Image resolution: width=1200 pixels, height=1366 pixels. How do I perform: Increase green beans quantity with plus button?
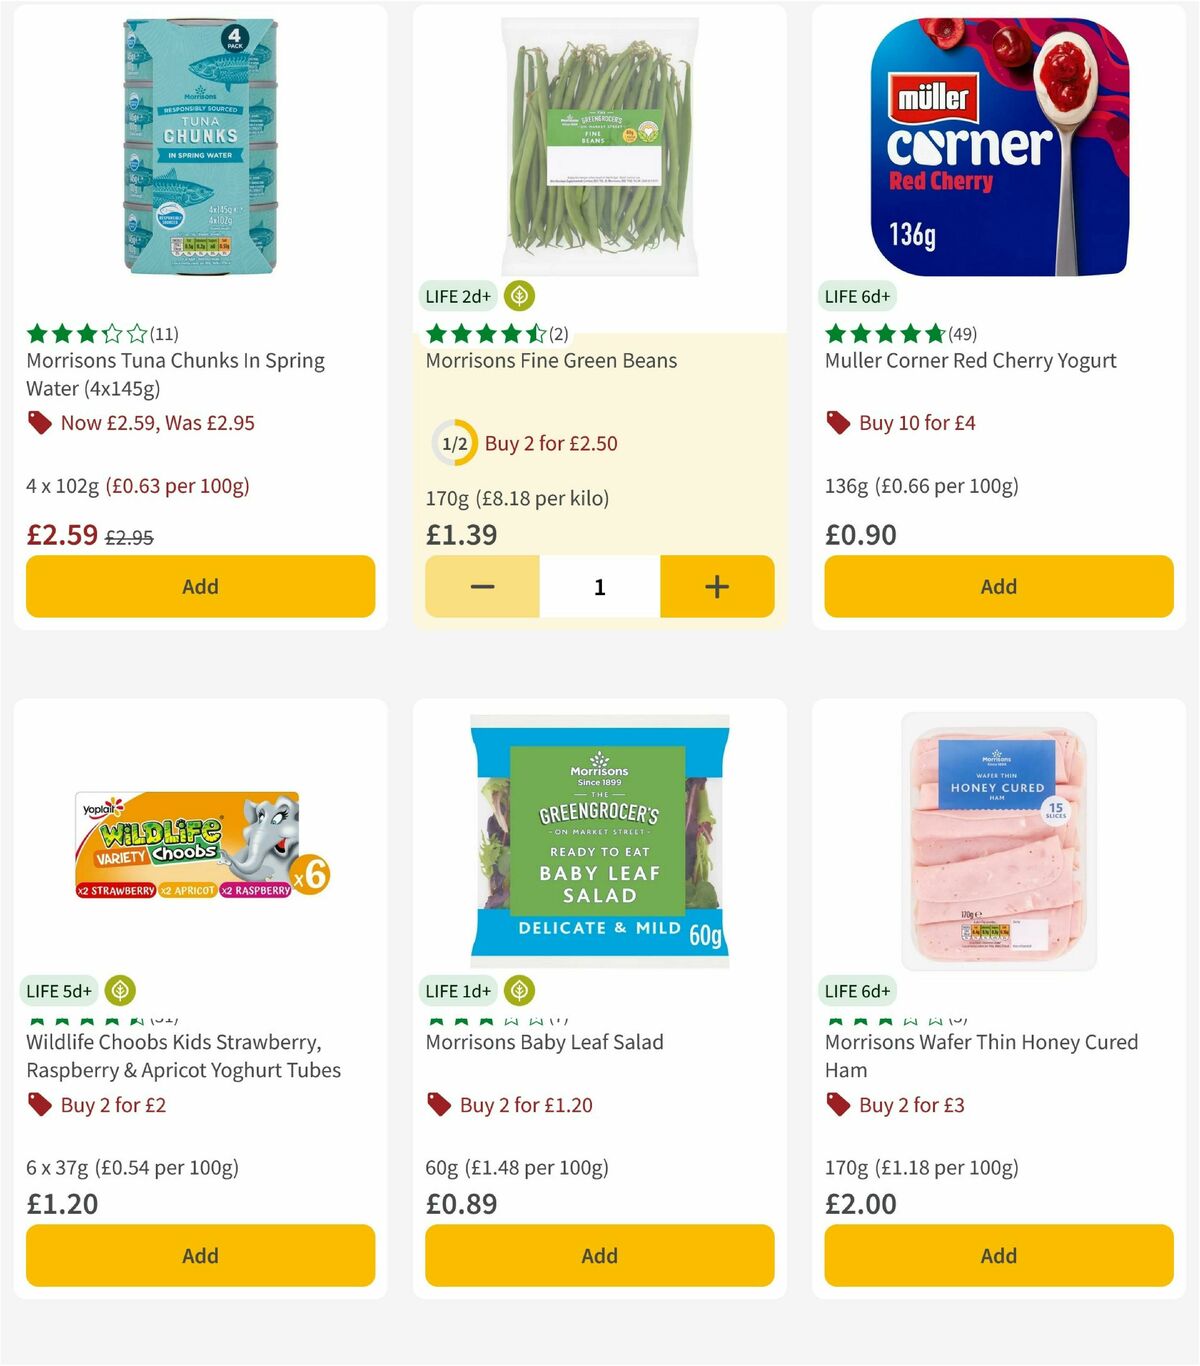coord(716,587)
